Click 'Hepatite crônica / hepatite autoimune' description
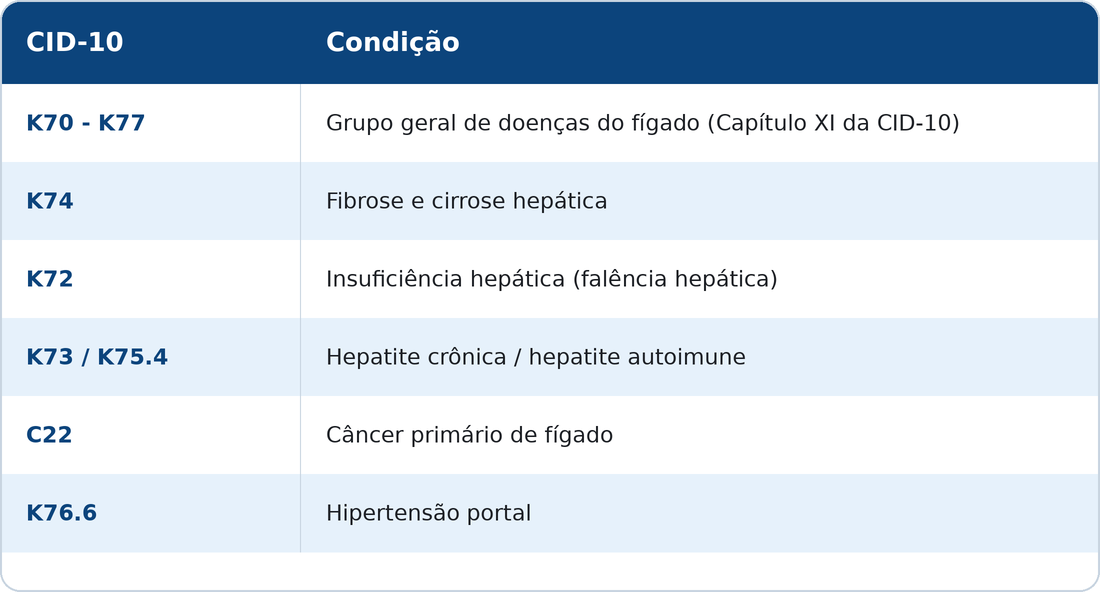 click(536, 357)
